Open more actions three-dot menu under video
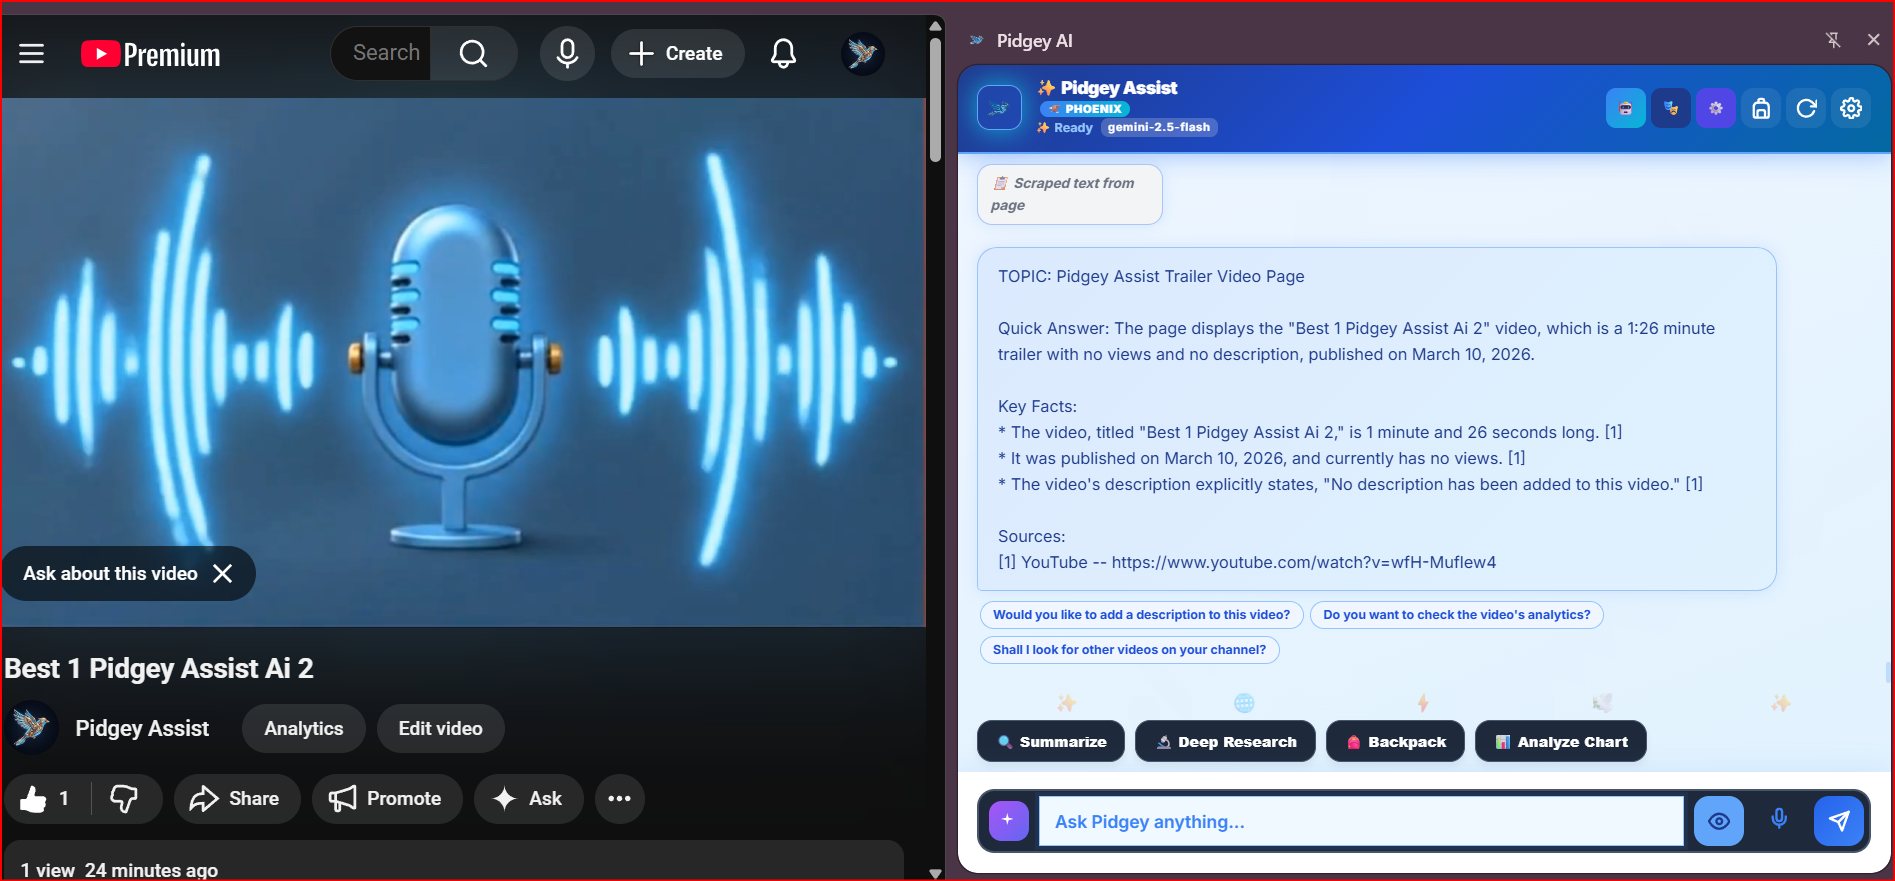Screen dimensions: 1895x881 click(620, 798)
